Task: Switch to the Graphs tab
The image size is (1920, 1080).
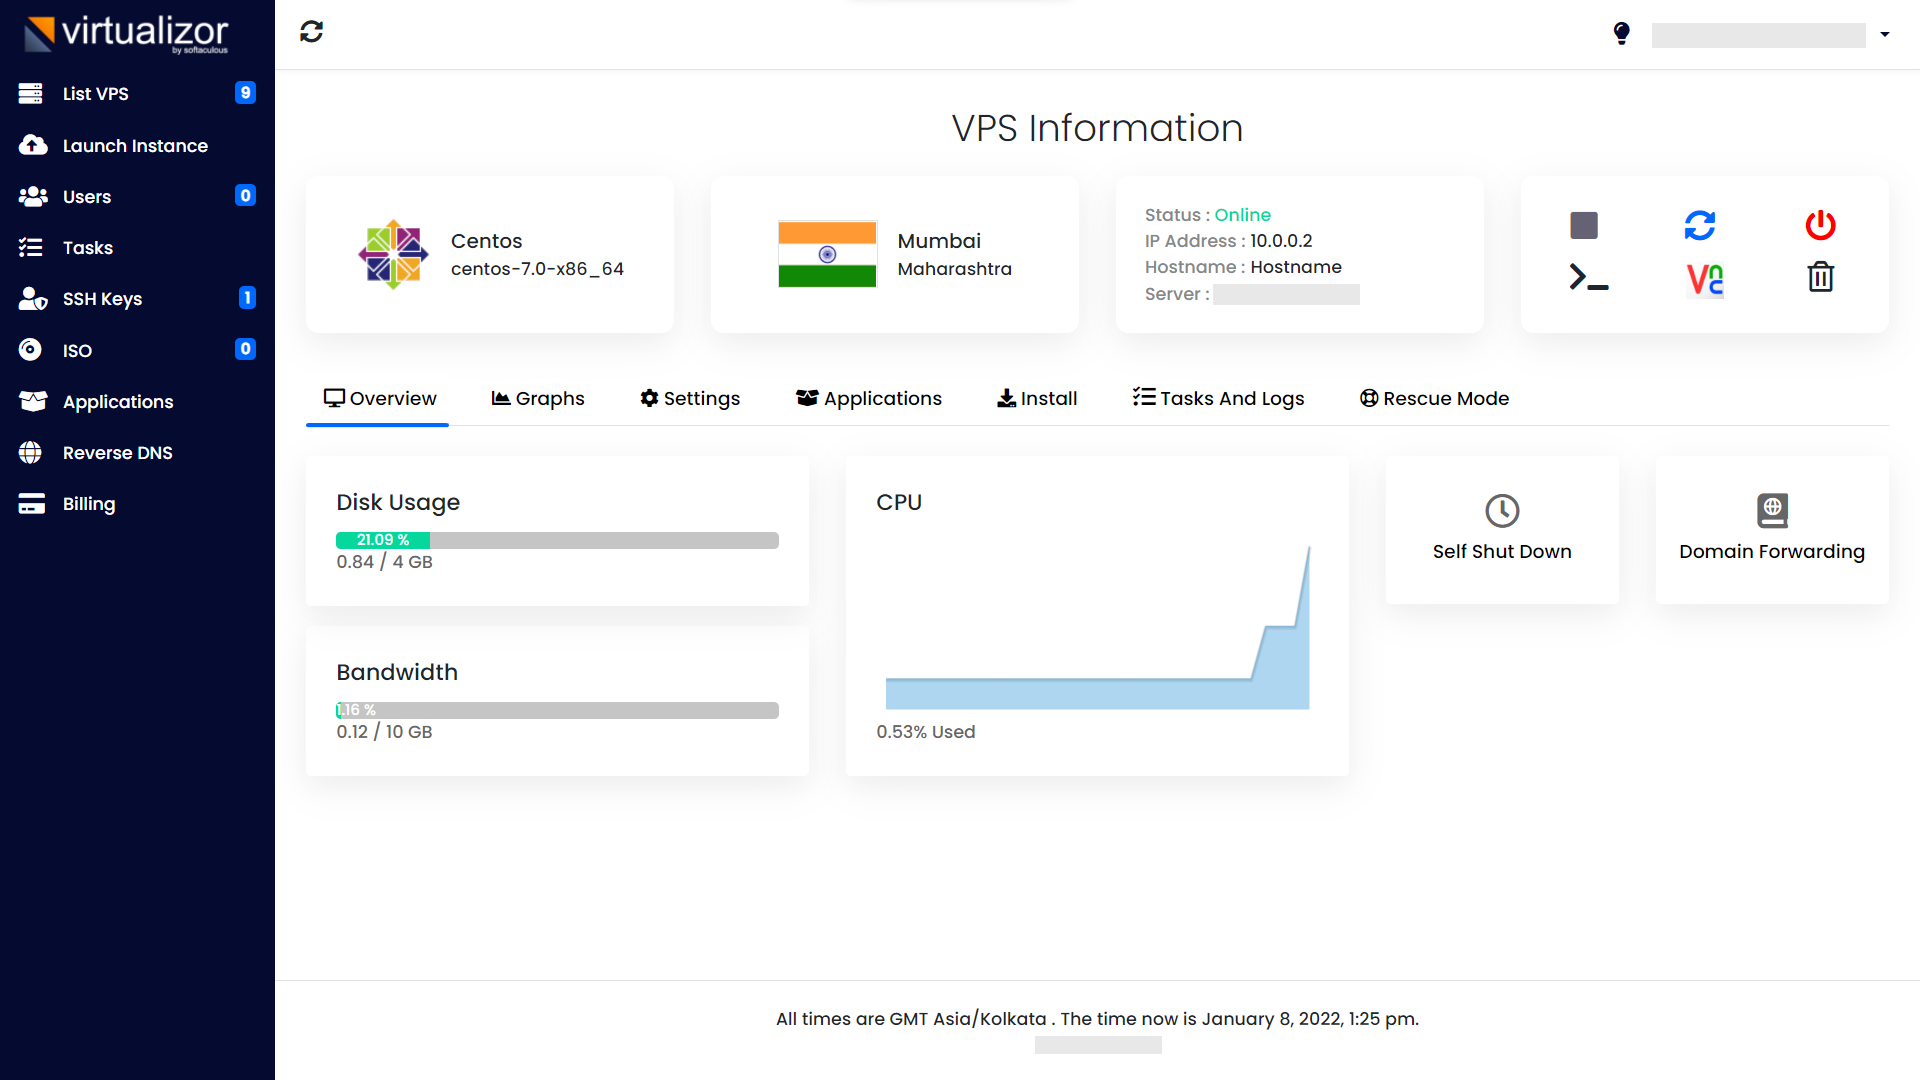Action: point(538,398)
